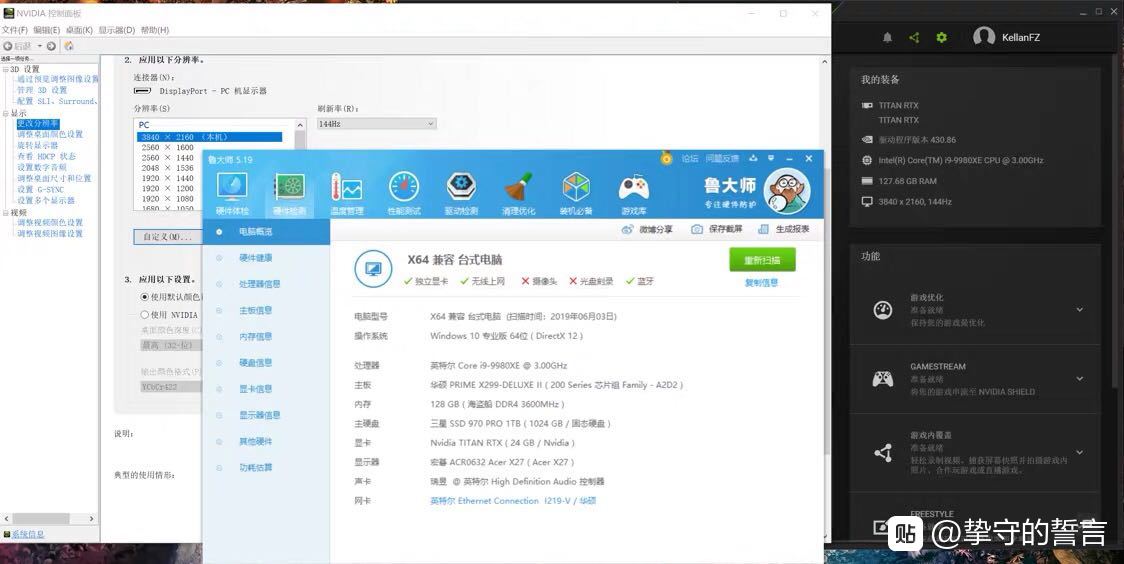Image resolution: width=1124 pixels, height=564 pixels.
Task: Expand the 游戏内覆盖 section chevron
Action: [x=1080, y=452]
